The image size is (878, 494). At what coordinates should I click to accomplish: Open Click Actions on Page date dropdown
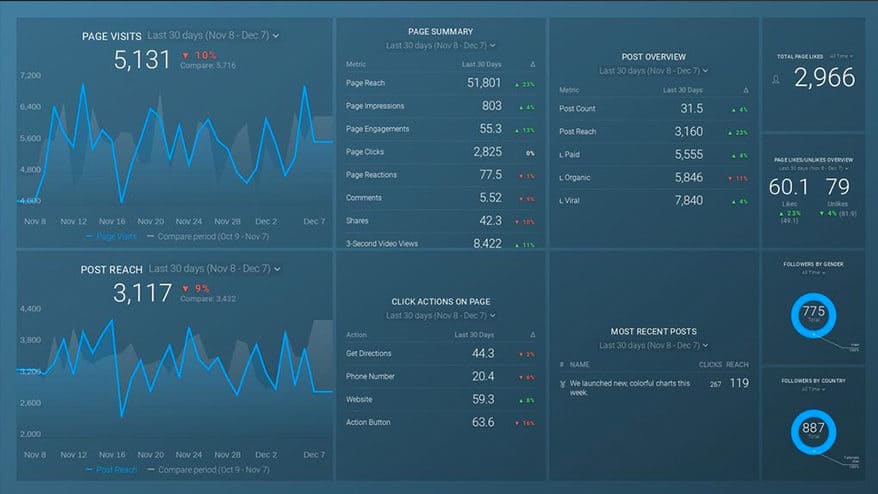[x=440, y=315]
